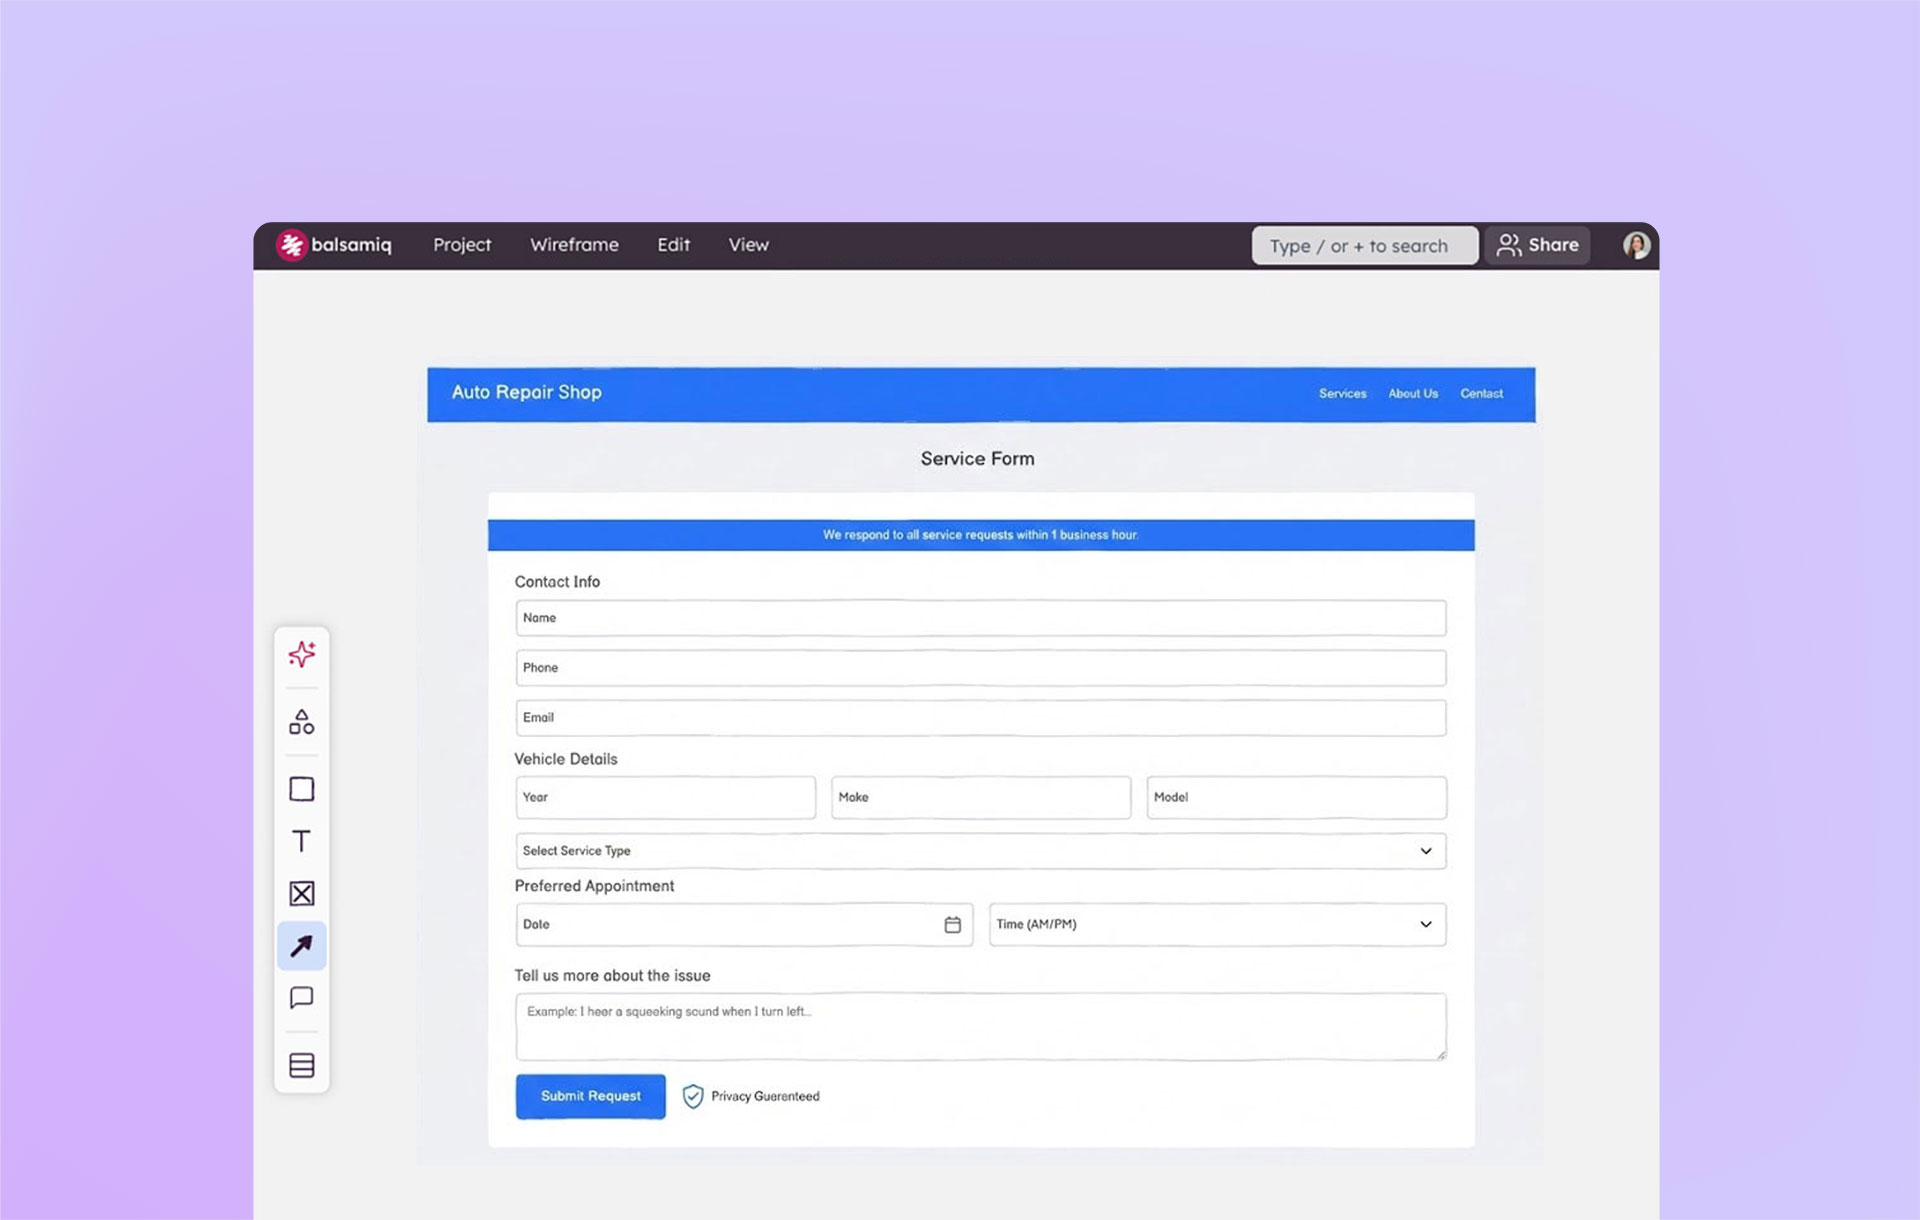Screen dimensions: 1920x1220
Task: Open the Contact link in the wireframe navbar
Action: click(1481, 393)
